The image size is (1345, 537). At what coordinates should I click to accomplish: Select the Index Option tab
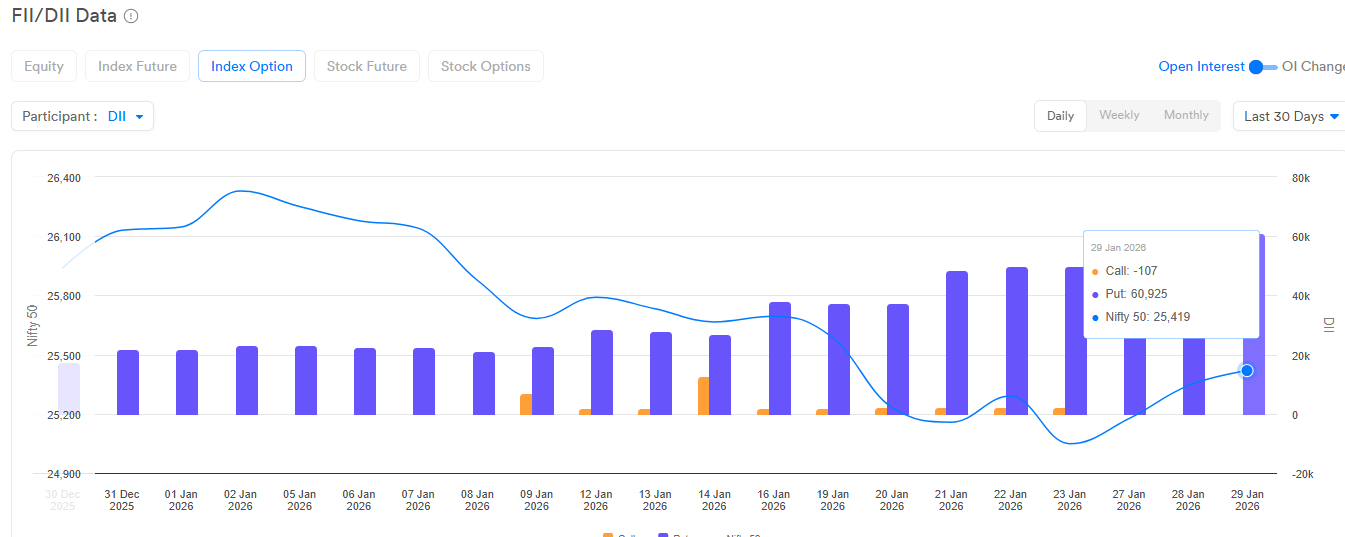point(252,66)
